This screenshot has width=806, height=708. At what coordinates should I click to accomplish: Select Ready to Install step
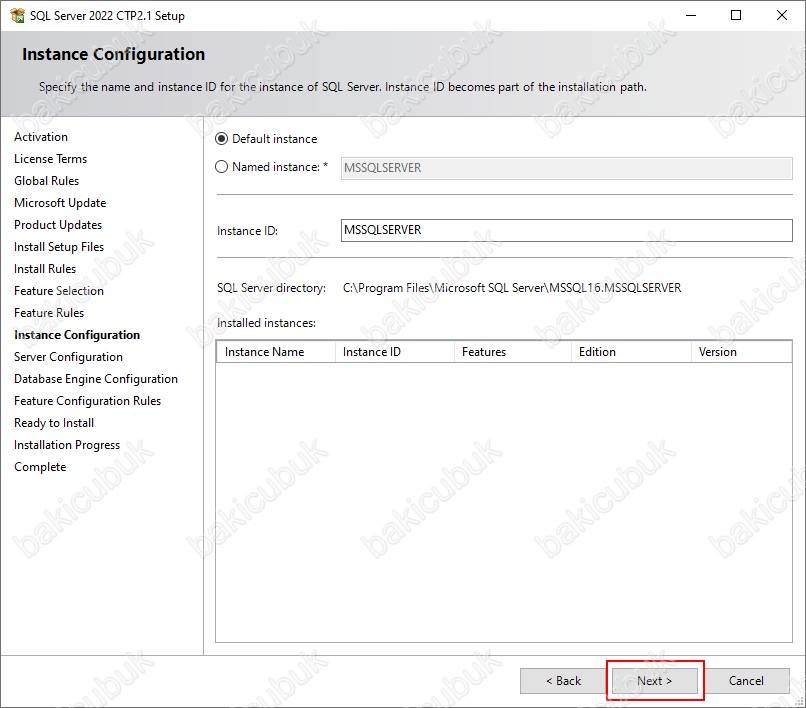(x=53, y=423)
